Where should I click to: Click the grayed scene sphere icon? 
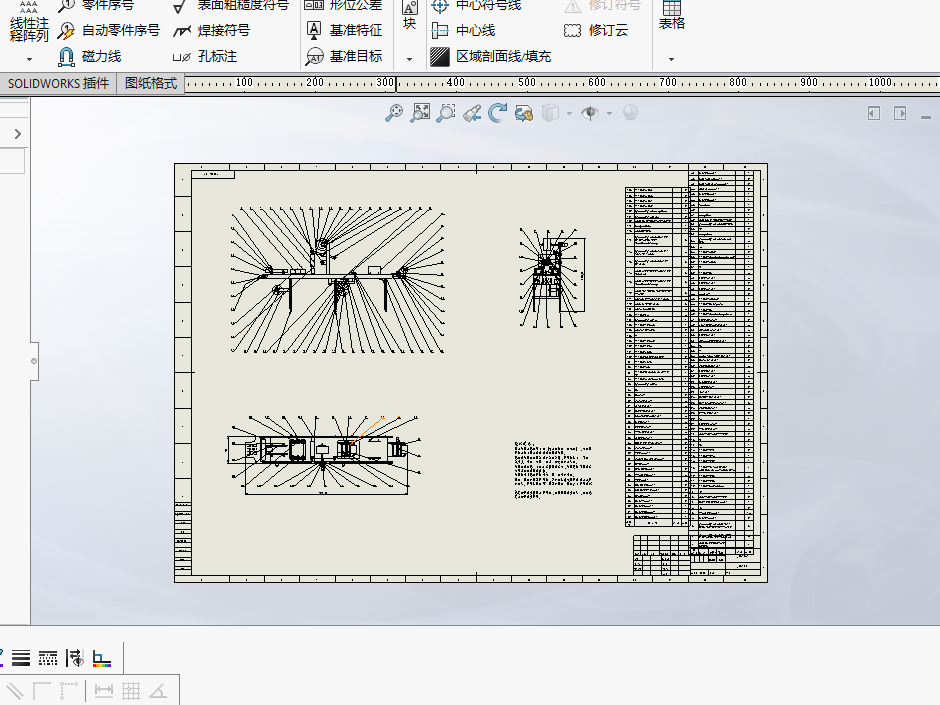click(630, 112)
